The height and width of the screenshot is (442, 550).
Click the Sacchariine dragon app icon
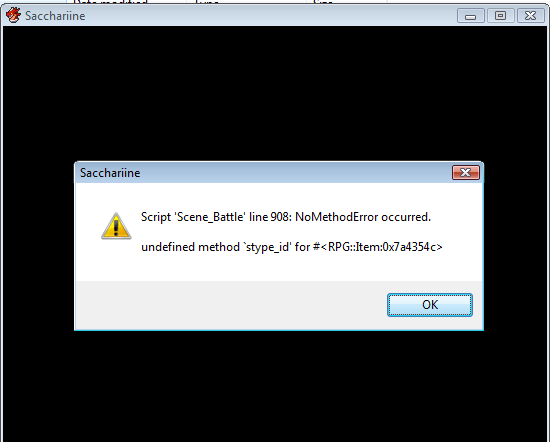[x=13, y=15]
